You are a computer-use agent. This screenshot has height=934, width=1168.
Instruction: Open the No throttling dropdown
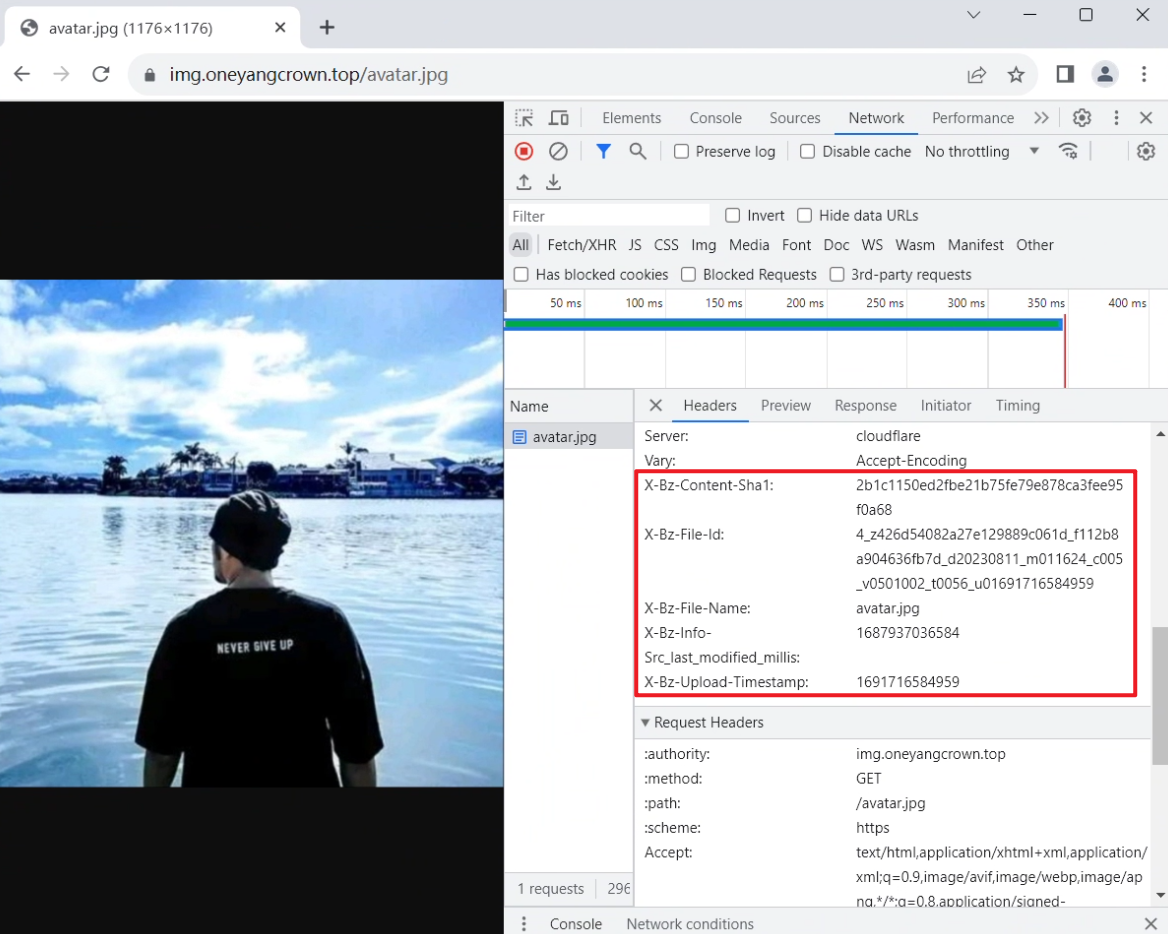coord(981,152)
